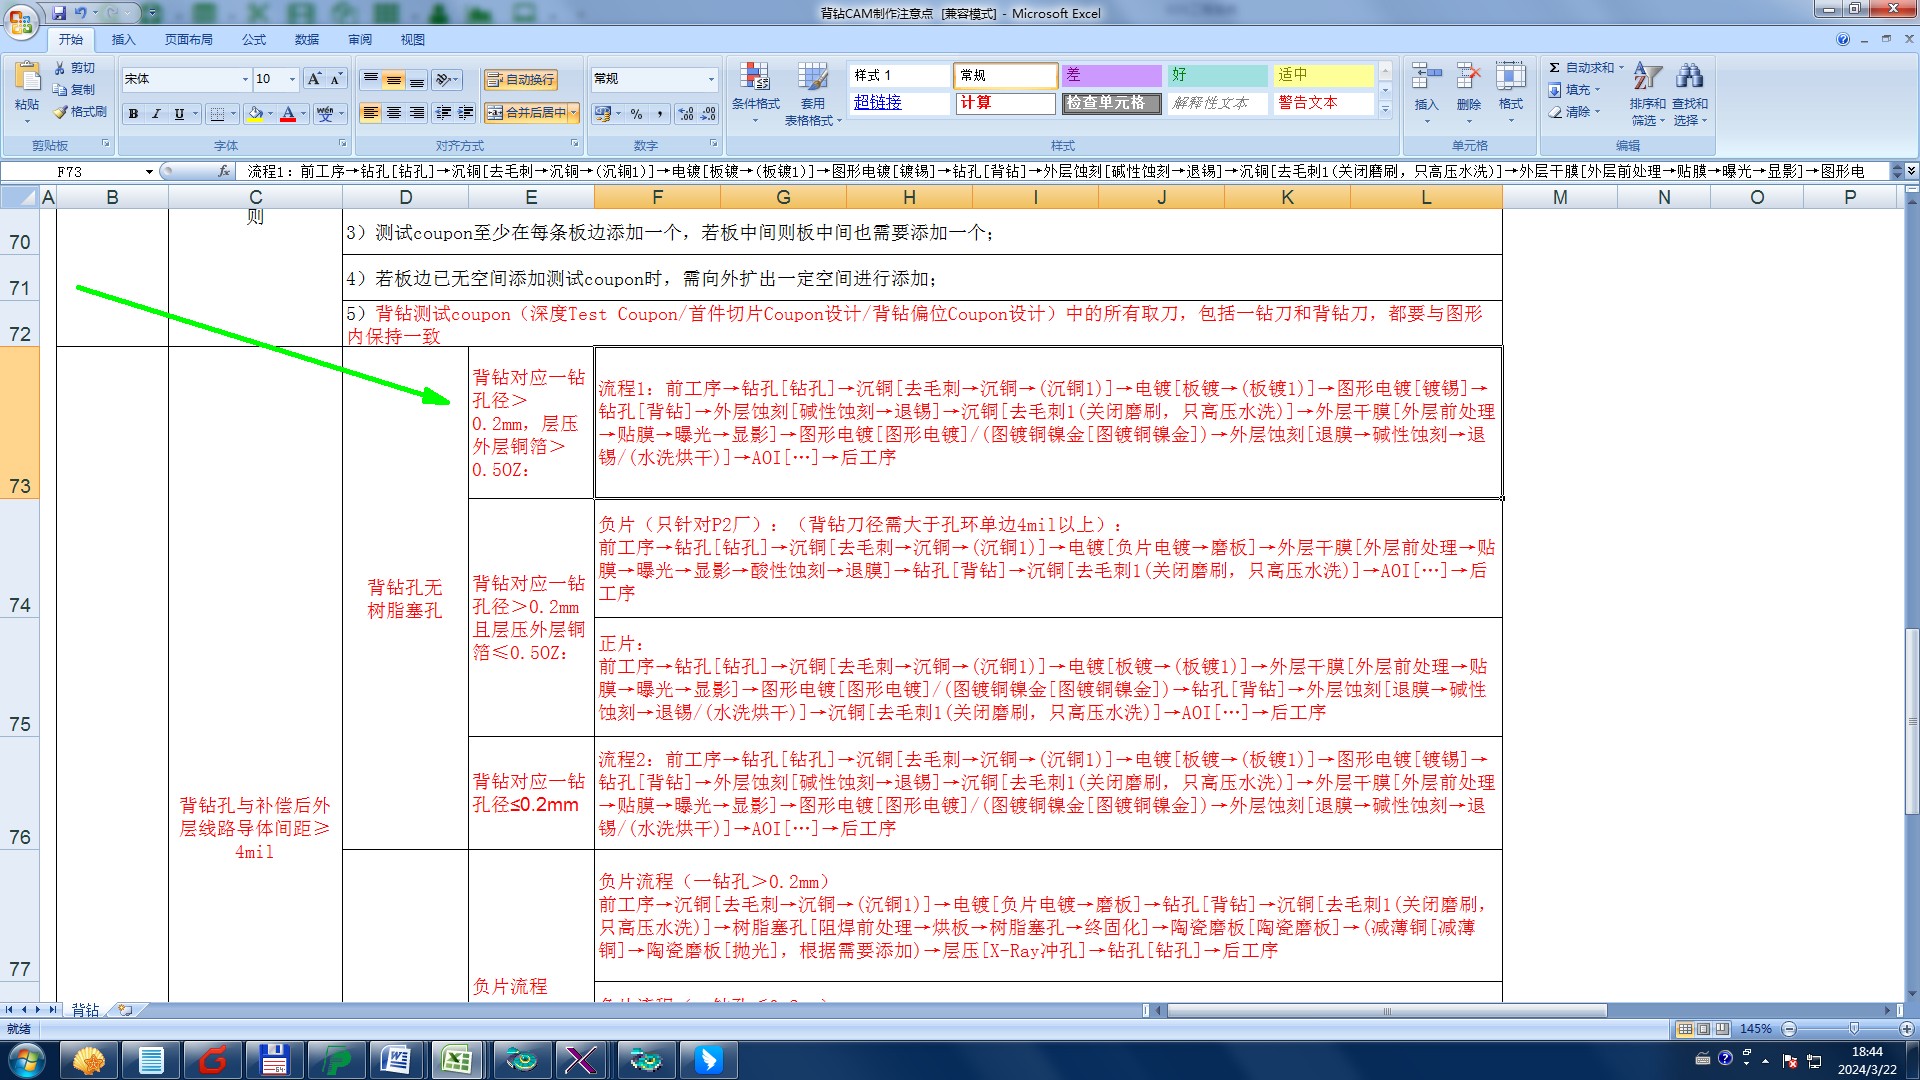The image size is (1920, 1080).
Task: Open the number format 常规 dropdown
Action: pos(711,79)
